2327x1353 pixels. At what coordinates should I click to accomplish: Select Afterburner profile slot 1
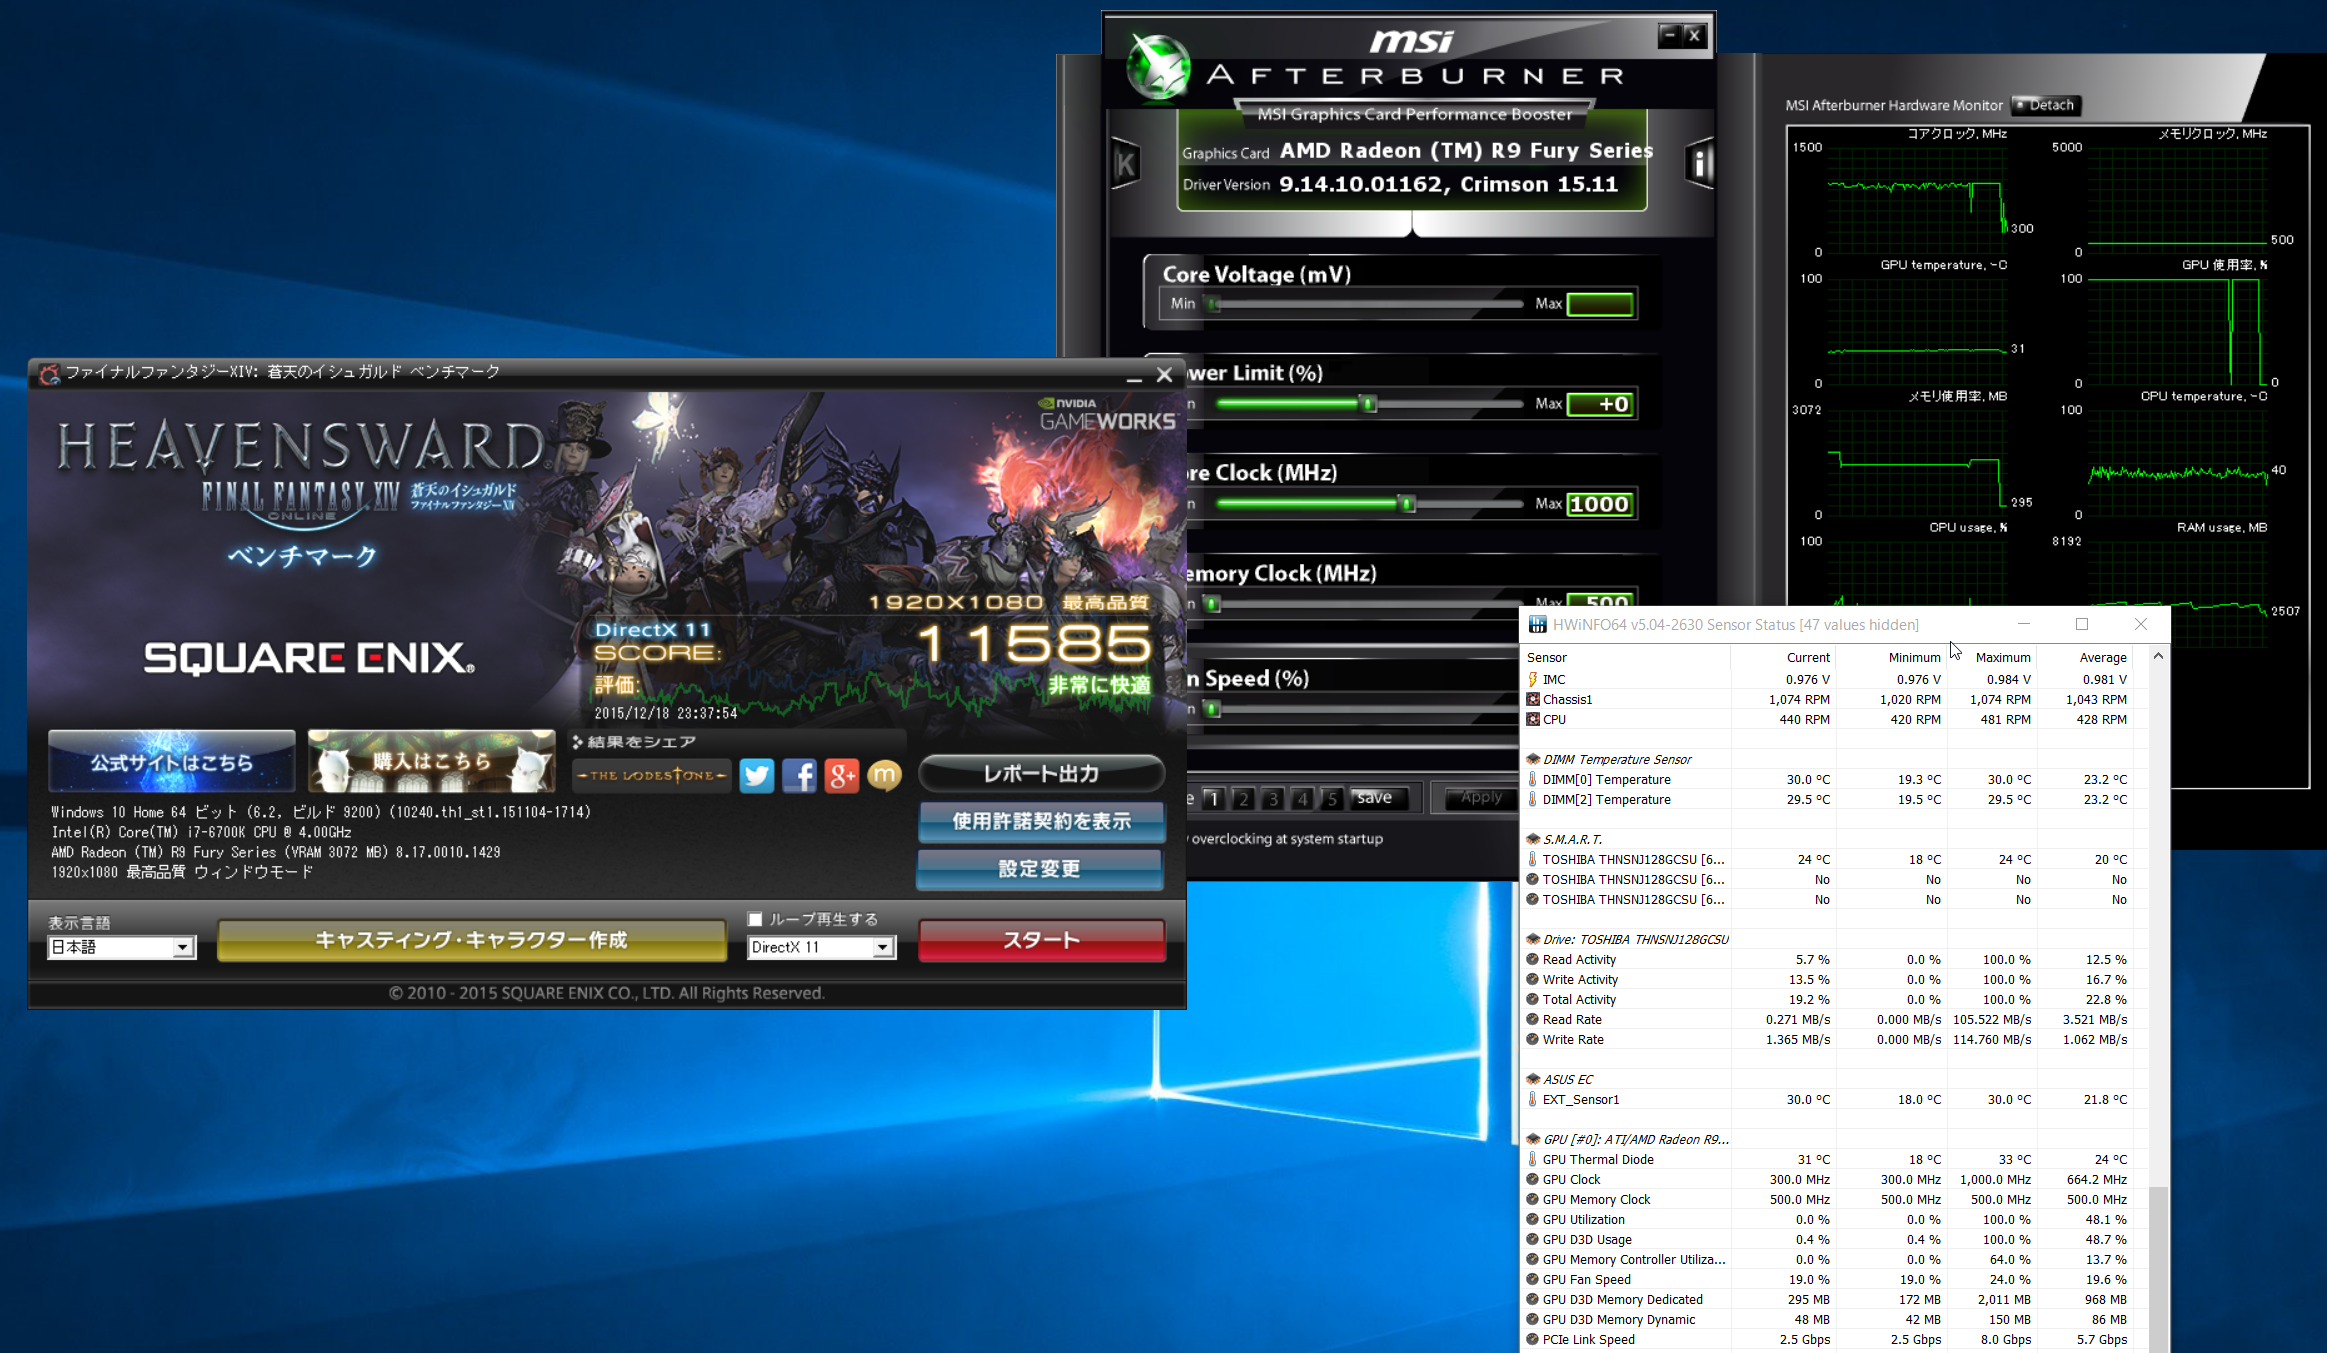[1213, 798]
